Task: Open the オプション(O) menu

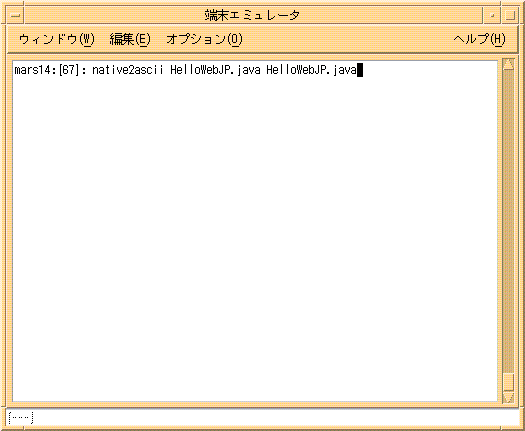Action: 204,40
